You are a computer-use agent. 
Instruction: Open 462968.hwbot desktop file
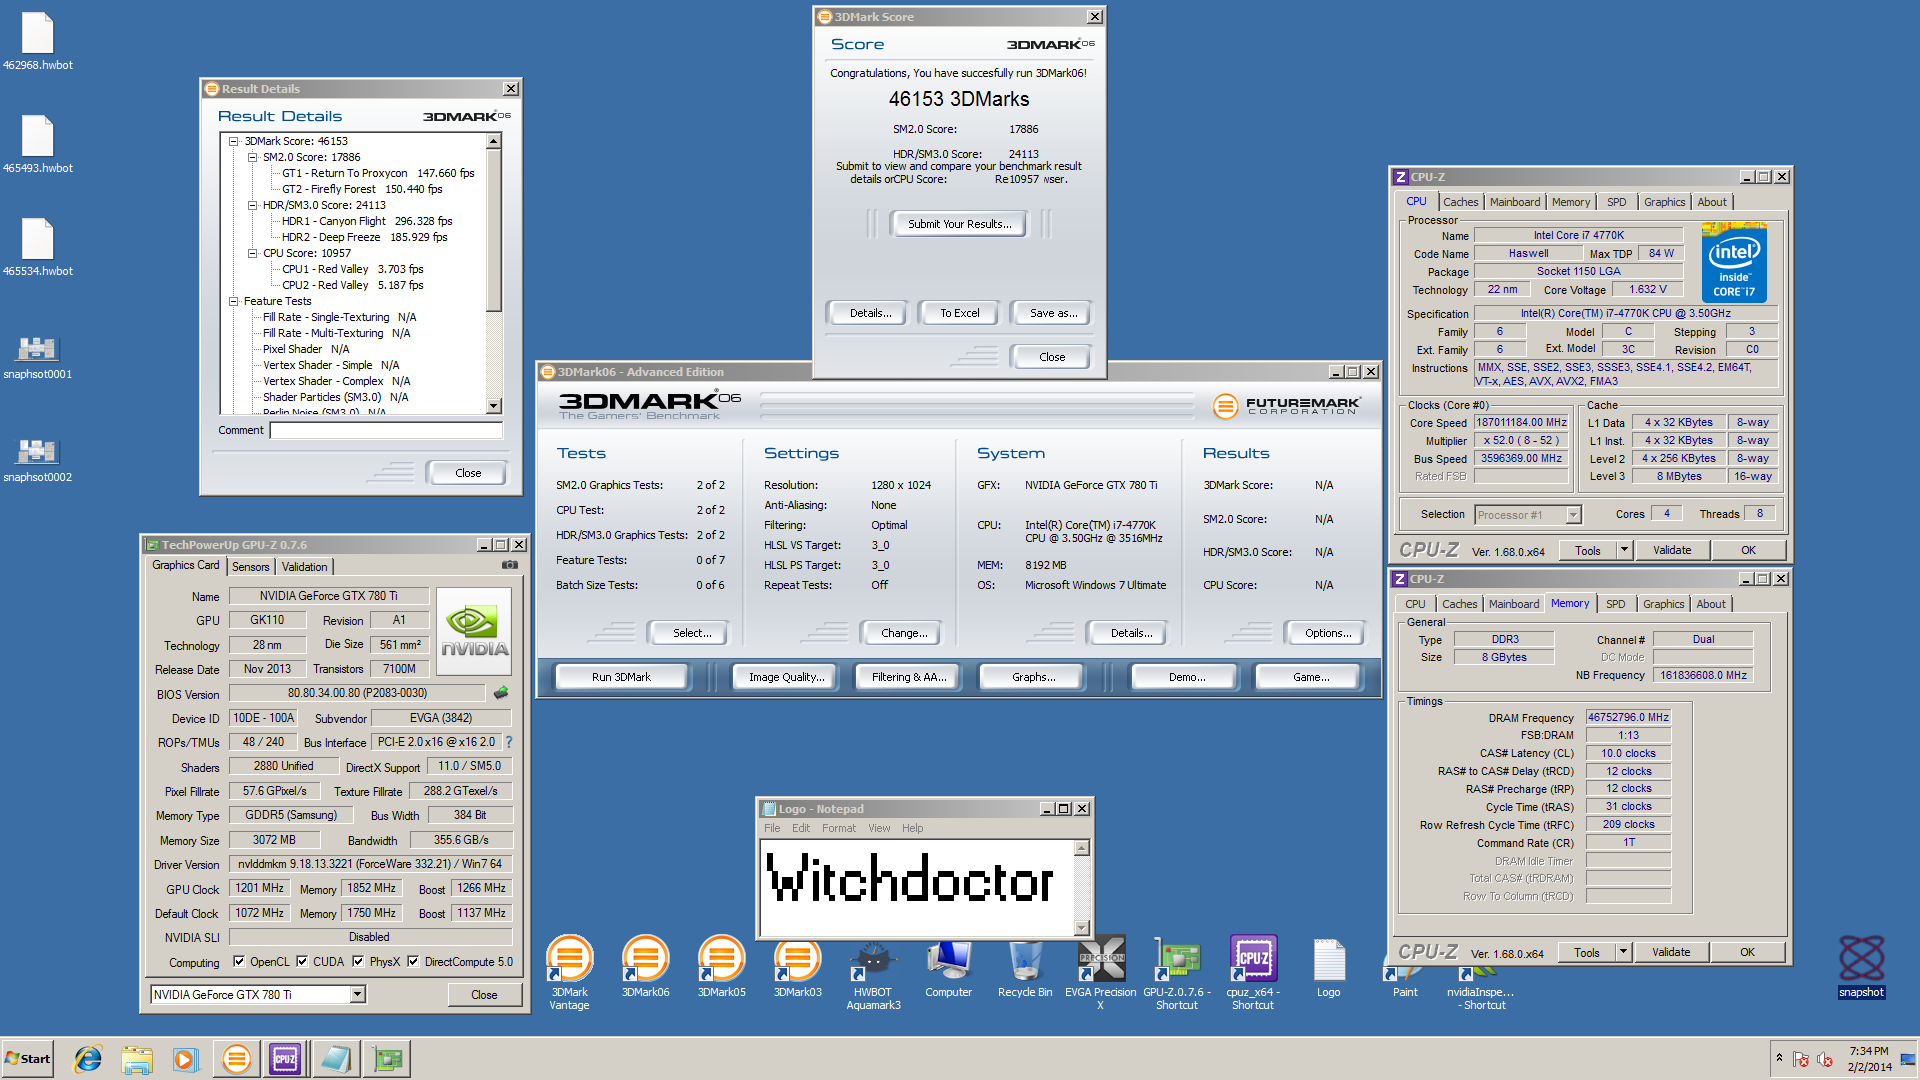tap(37, 42)
